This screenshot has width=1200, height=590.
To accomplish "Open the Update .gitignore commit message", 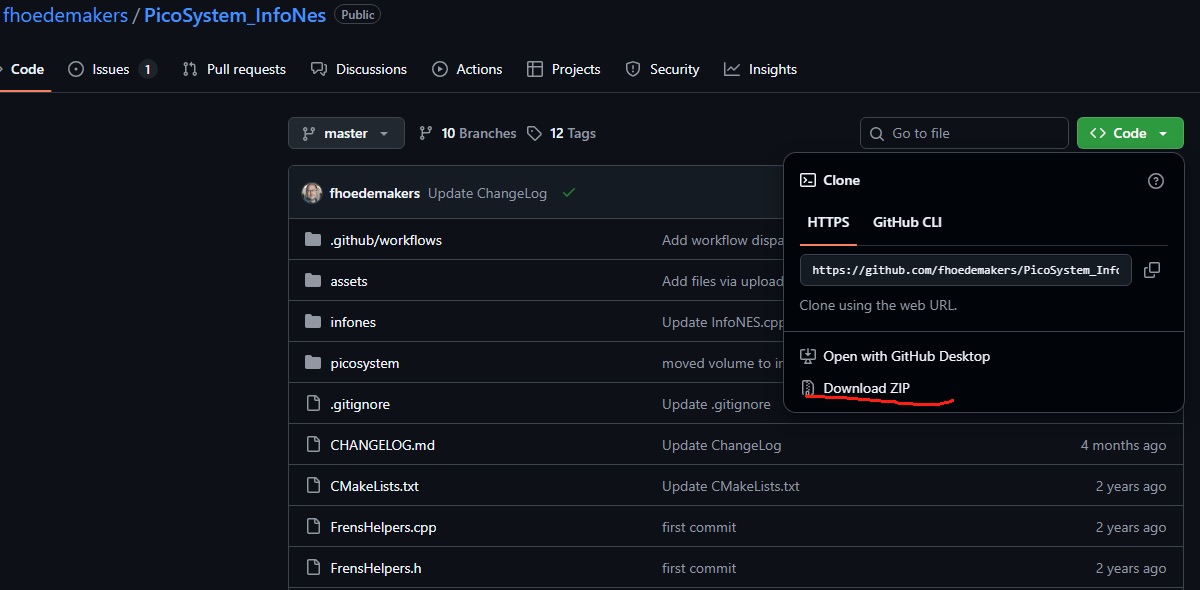I will tap(716, 404).
